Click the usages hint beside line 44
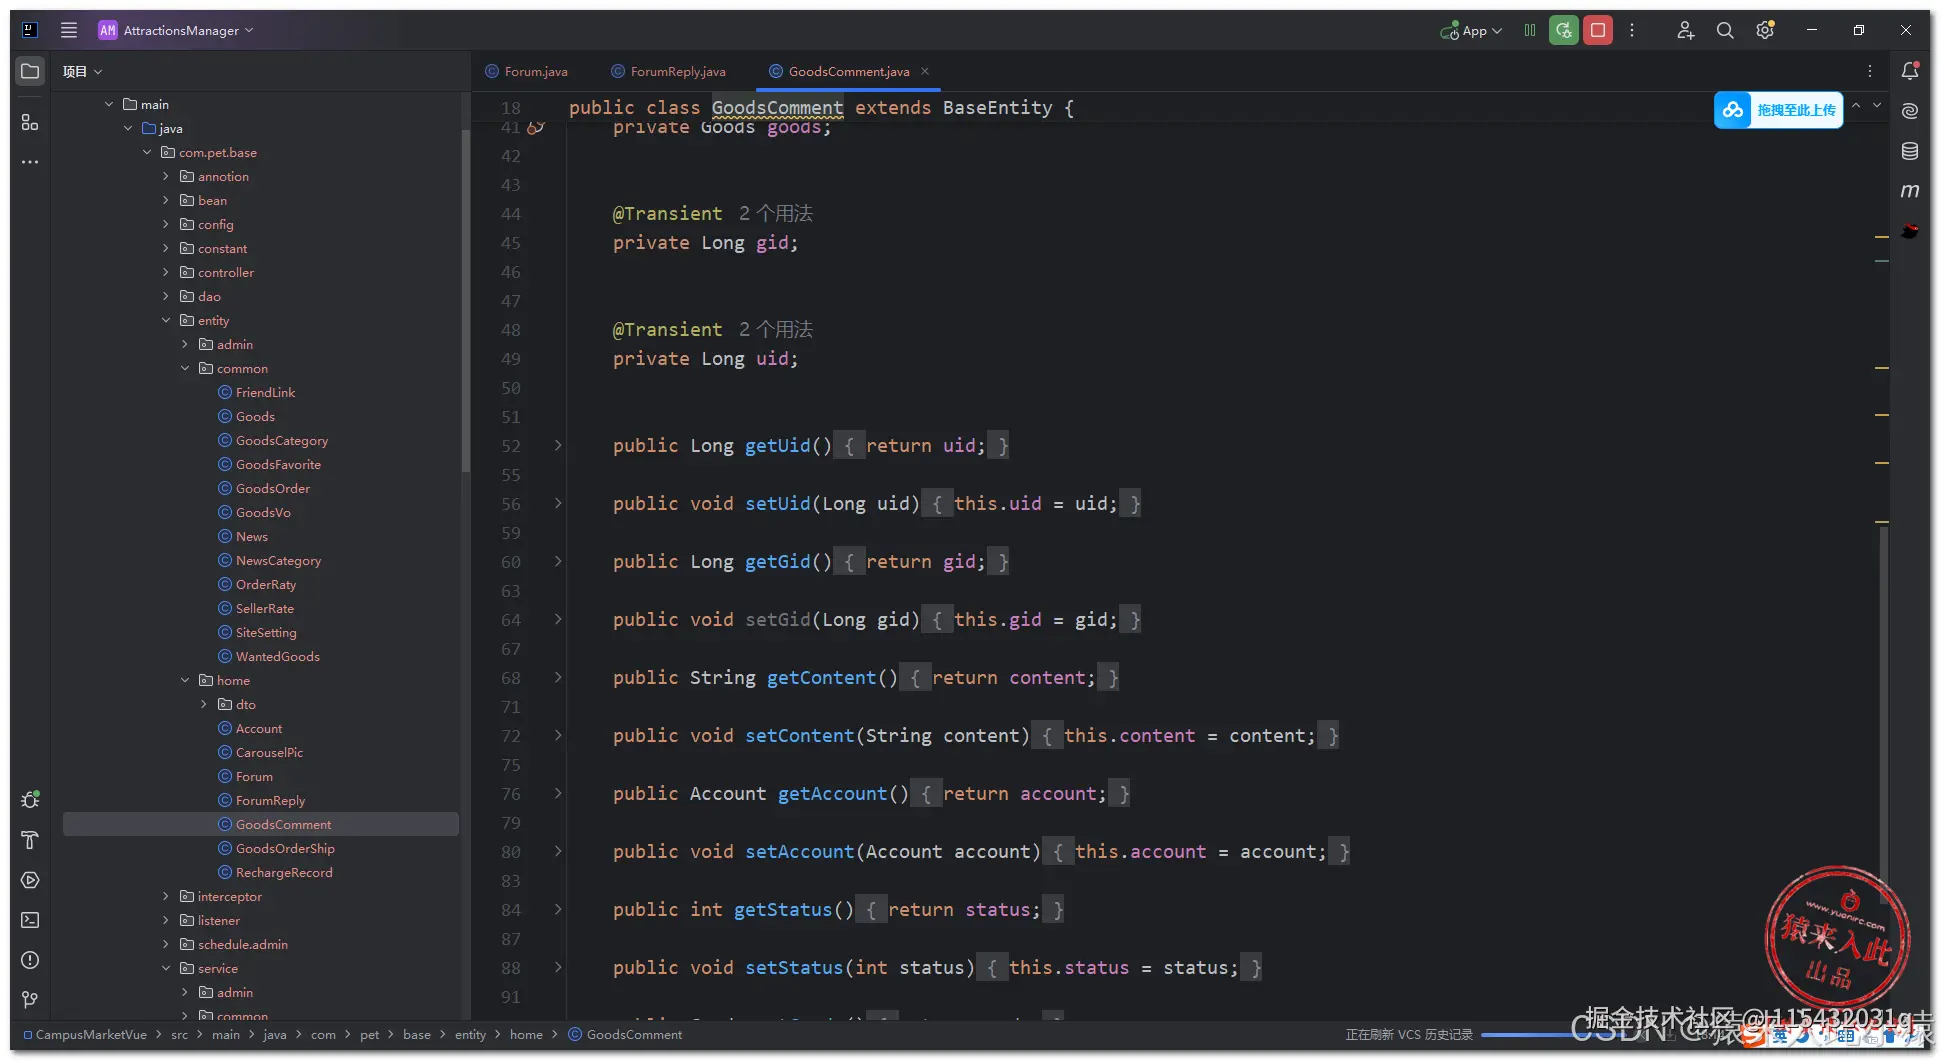Viewport: 1941px width, 1061px height. tap(776, 213)
